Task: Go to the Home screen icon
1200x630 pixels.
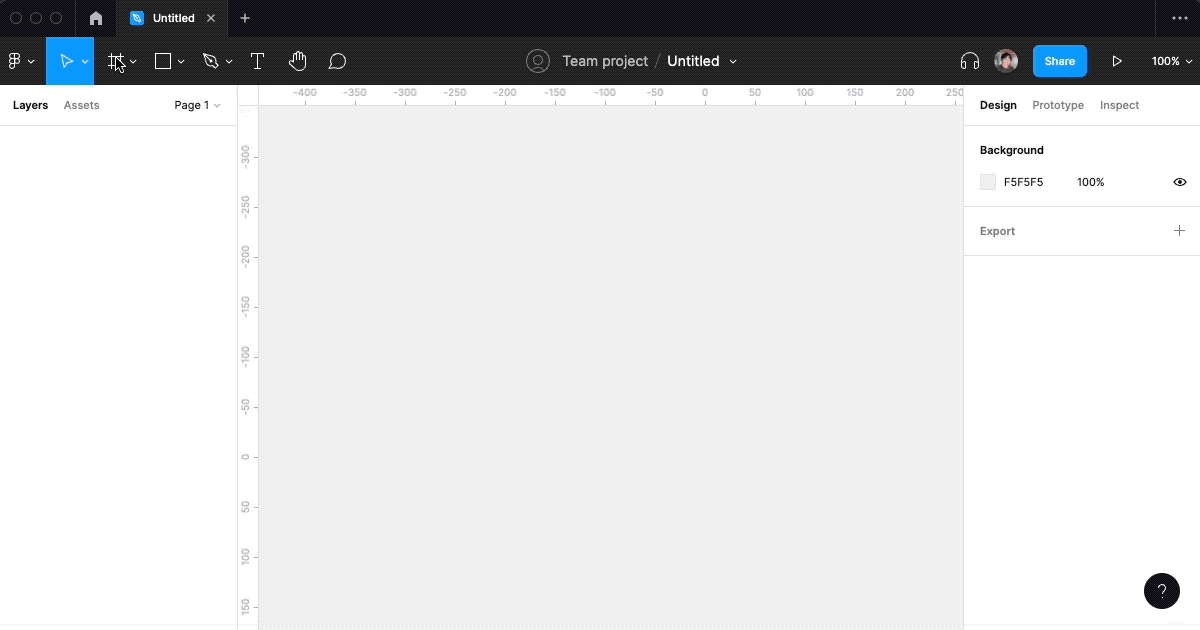Action: coord(96,18)
